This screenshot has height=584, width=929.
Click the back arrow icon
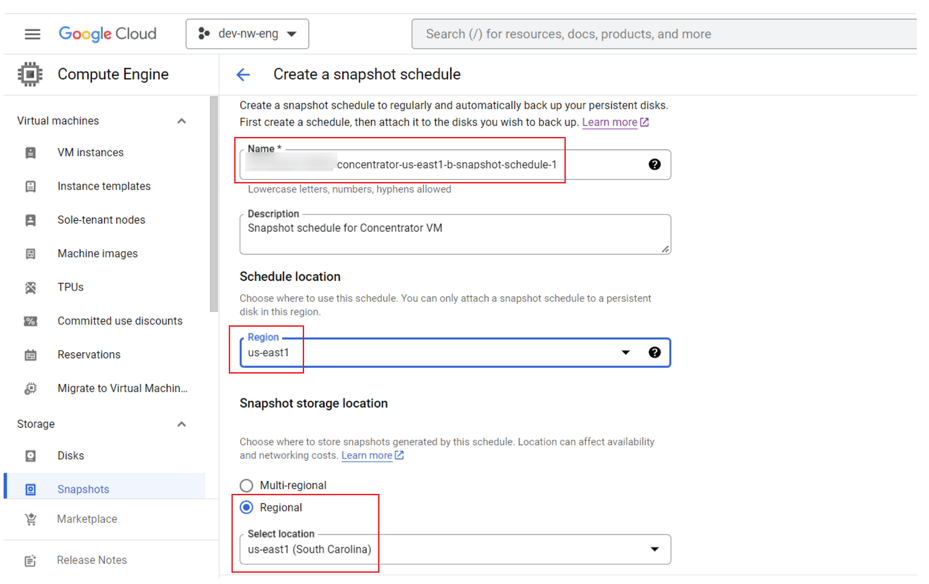[x=243, y=75]
